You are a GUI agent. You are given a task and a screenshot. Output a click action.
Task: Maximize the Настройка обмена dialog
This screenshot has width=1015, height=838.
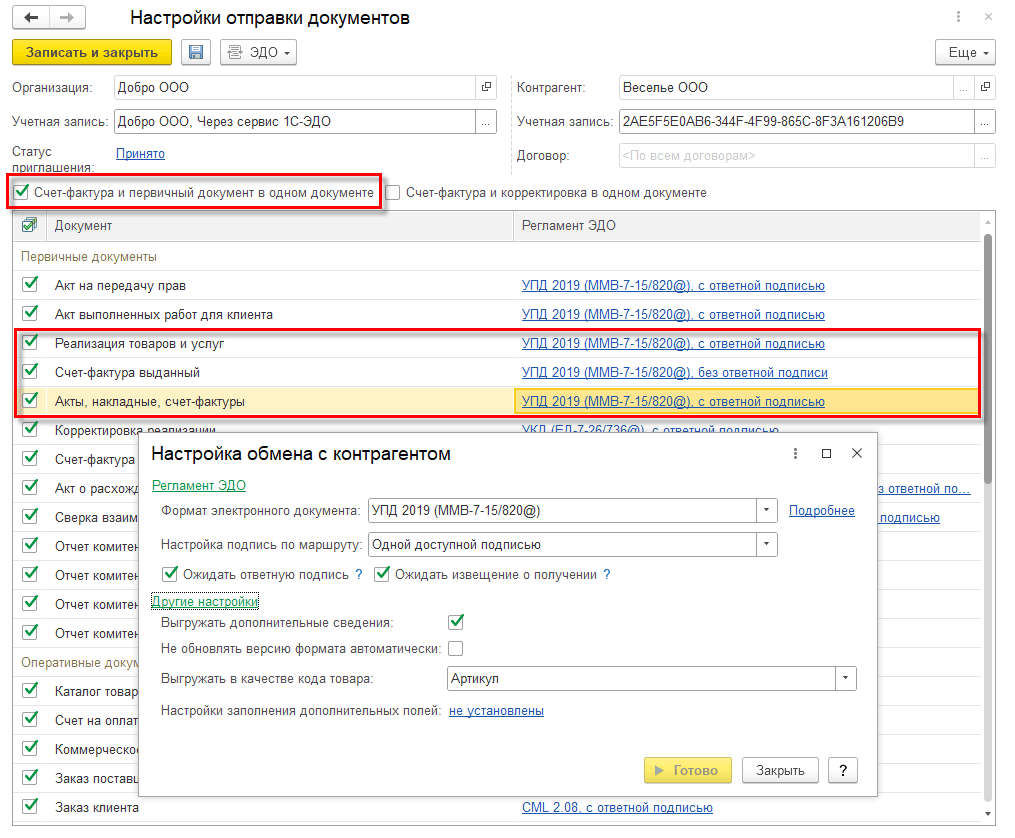coord(826,454)
